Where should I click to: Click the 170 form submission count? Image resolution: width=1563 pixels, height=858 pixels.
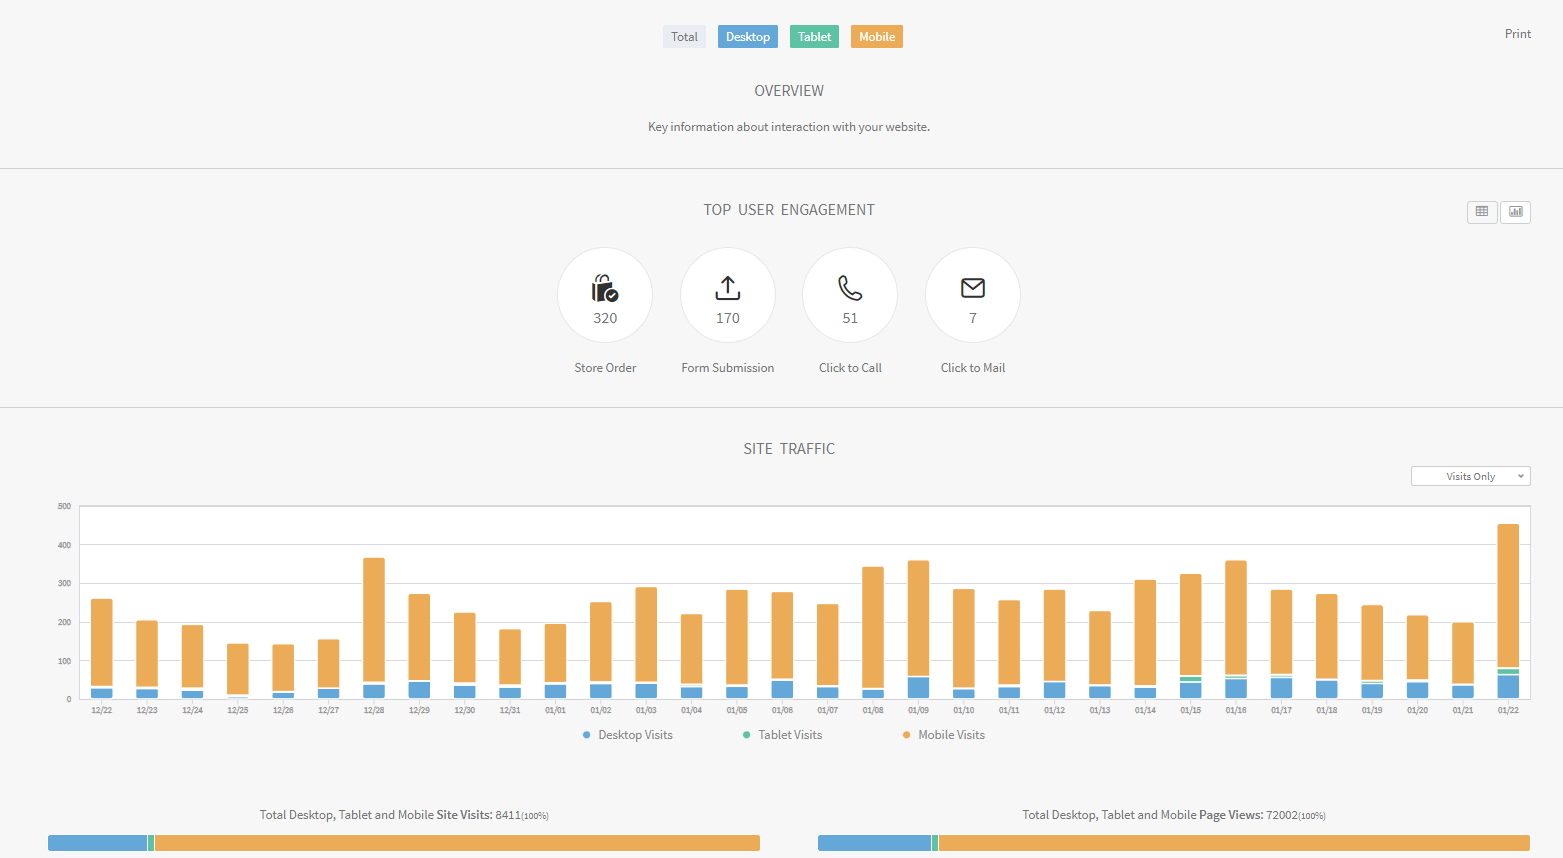tap(728, 318)
